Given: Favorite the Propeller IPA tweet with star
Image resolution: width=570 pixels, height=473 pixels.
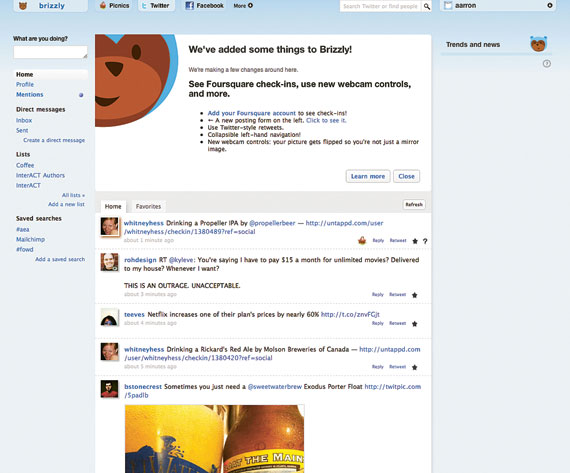Looking at the screenshot, I should [415, 241].
